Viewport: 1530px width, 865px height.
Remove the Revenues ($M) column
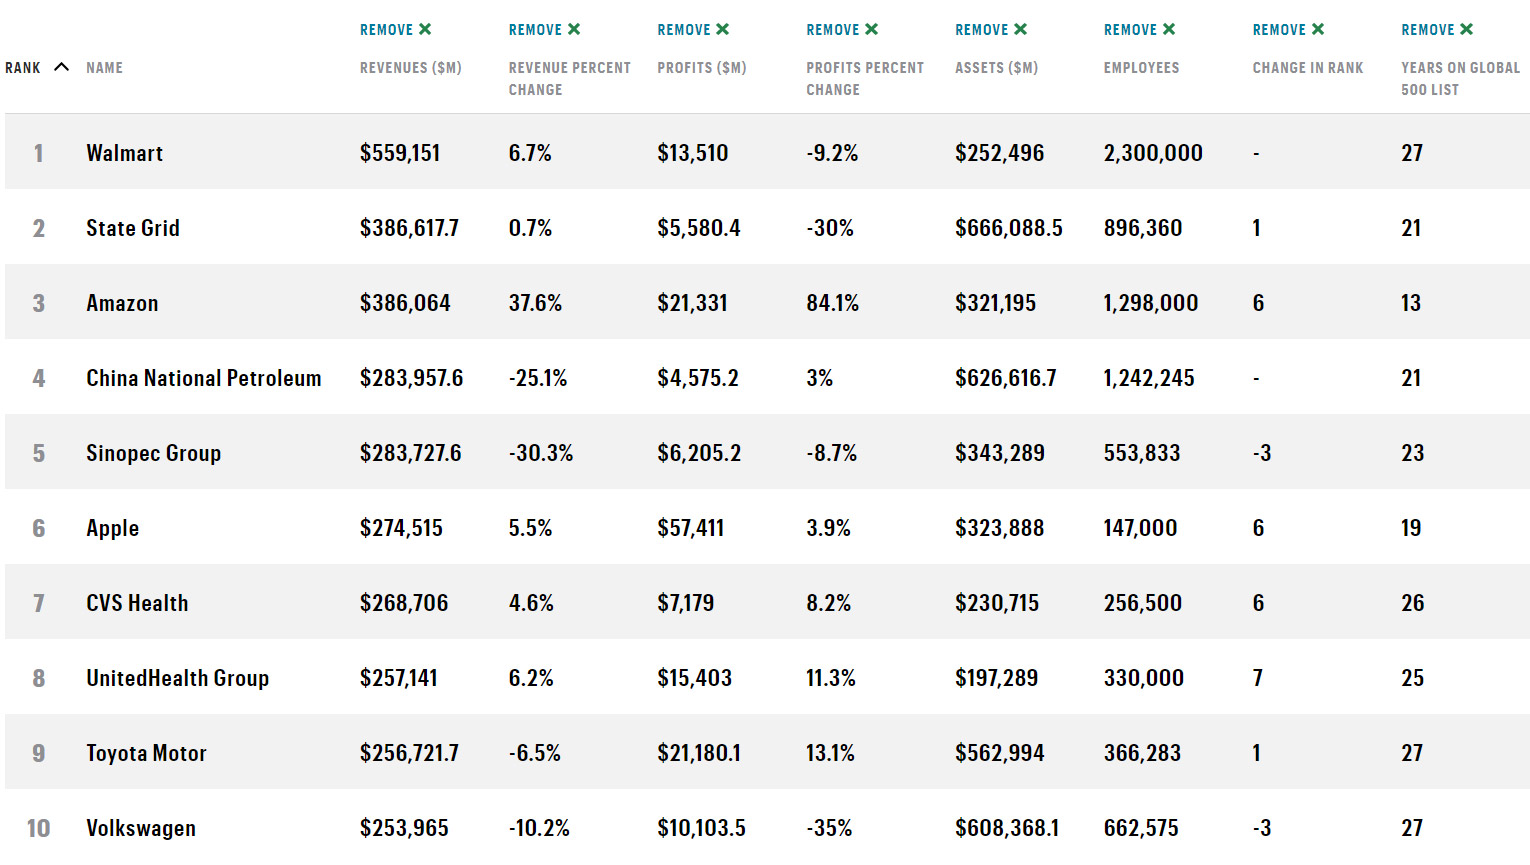coord(396,30)
